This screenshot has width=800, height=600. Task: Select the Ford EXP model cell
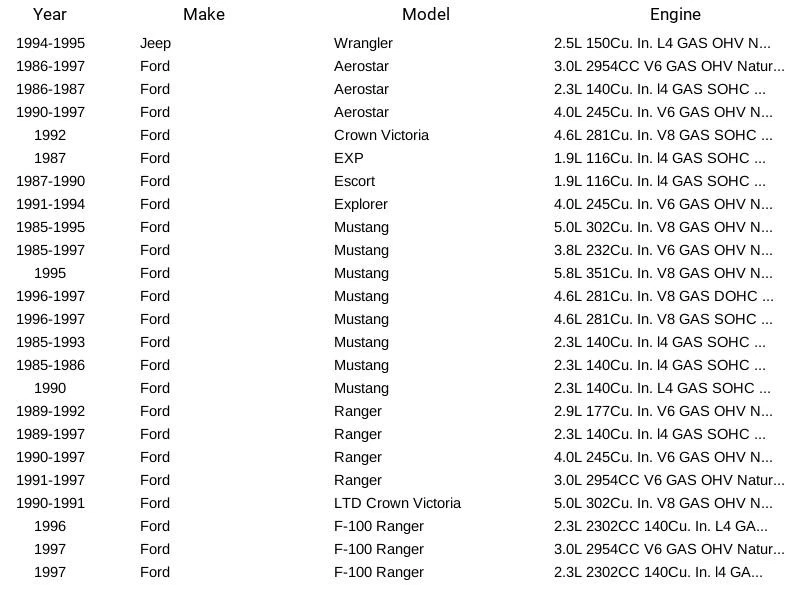[349, 158]
